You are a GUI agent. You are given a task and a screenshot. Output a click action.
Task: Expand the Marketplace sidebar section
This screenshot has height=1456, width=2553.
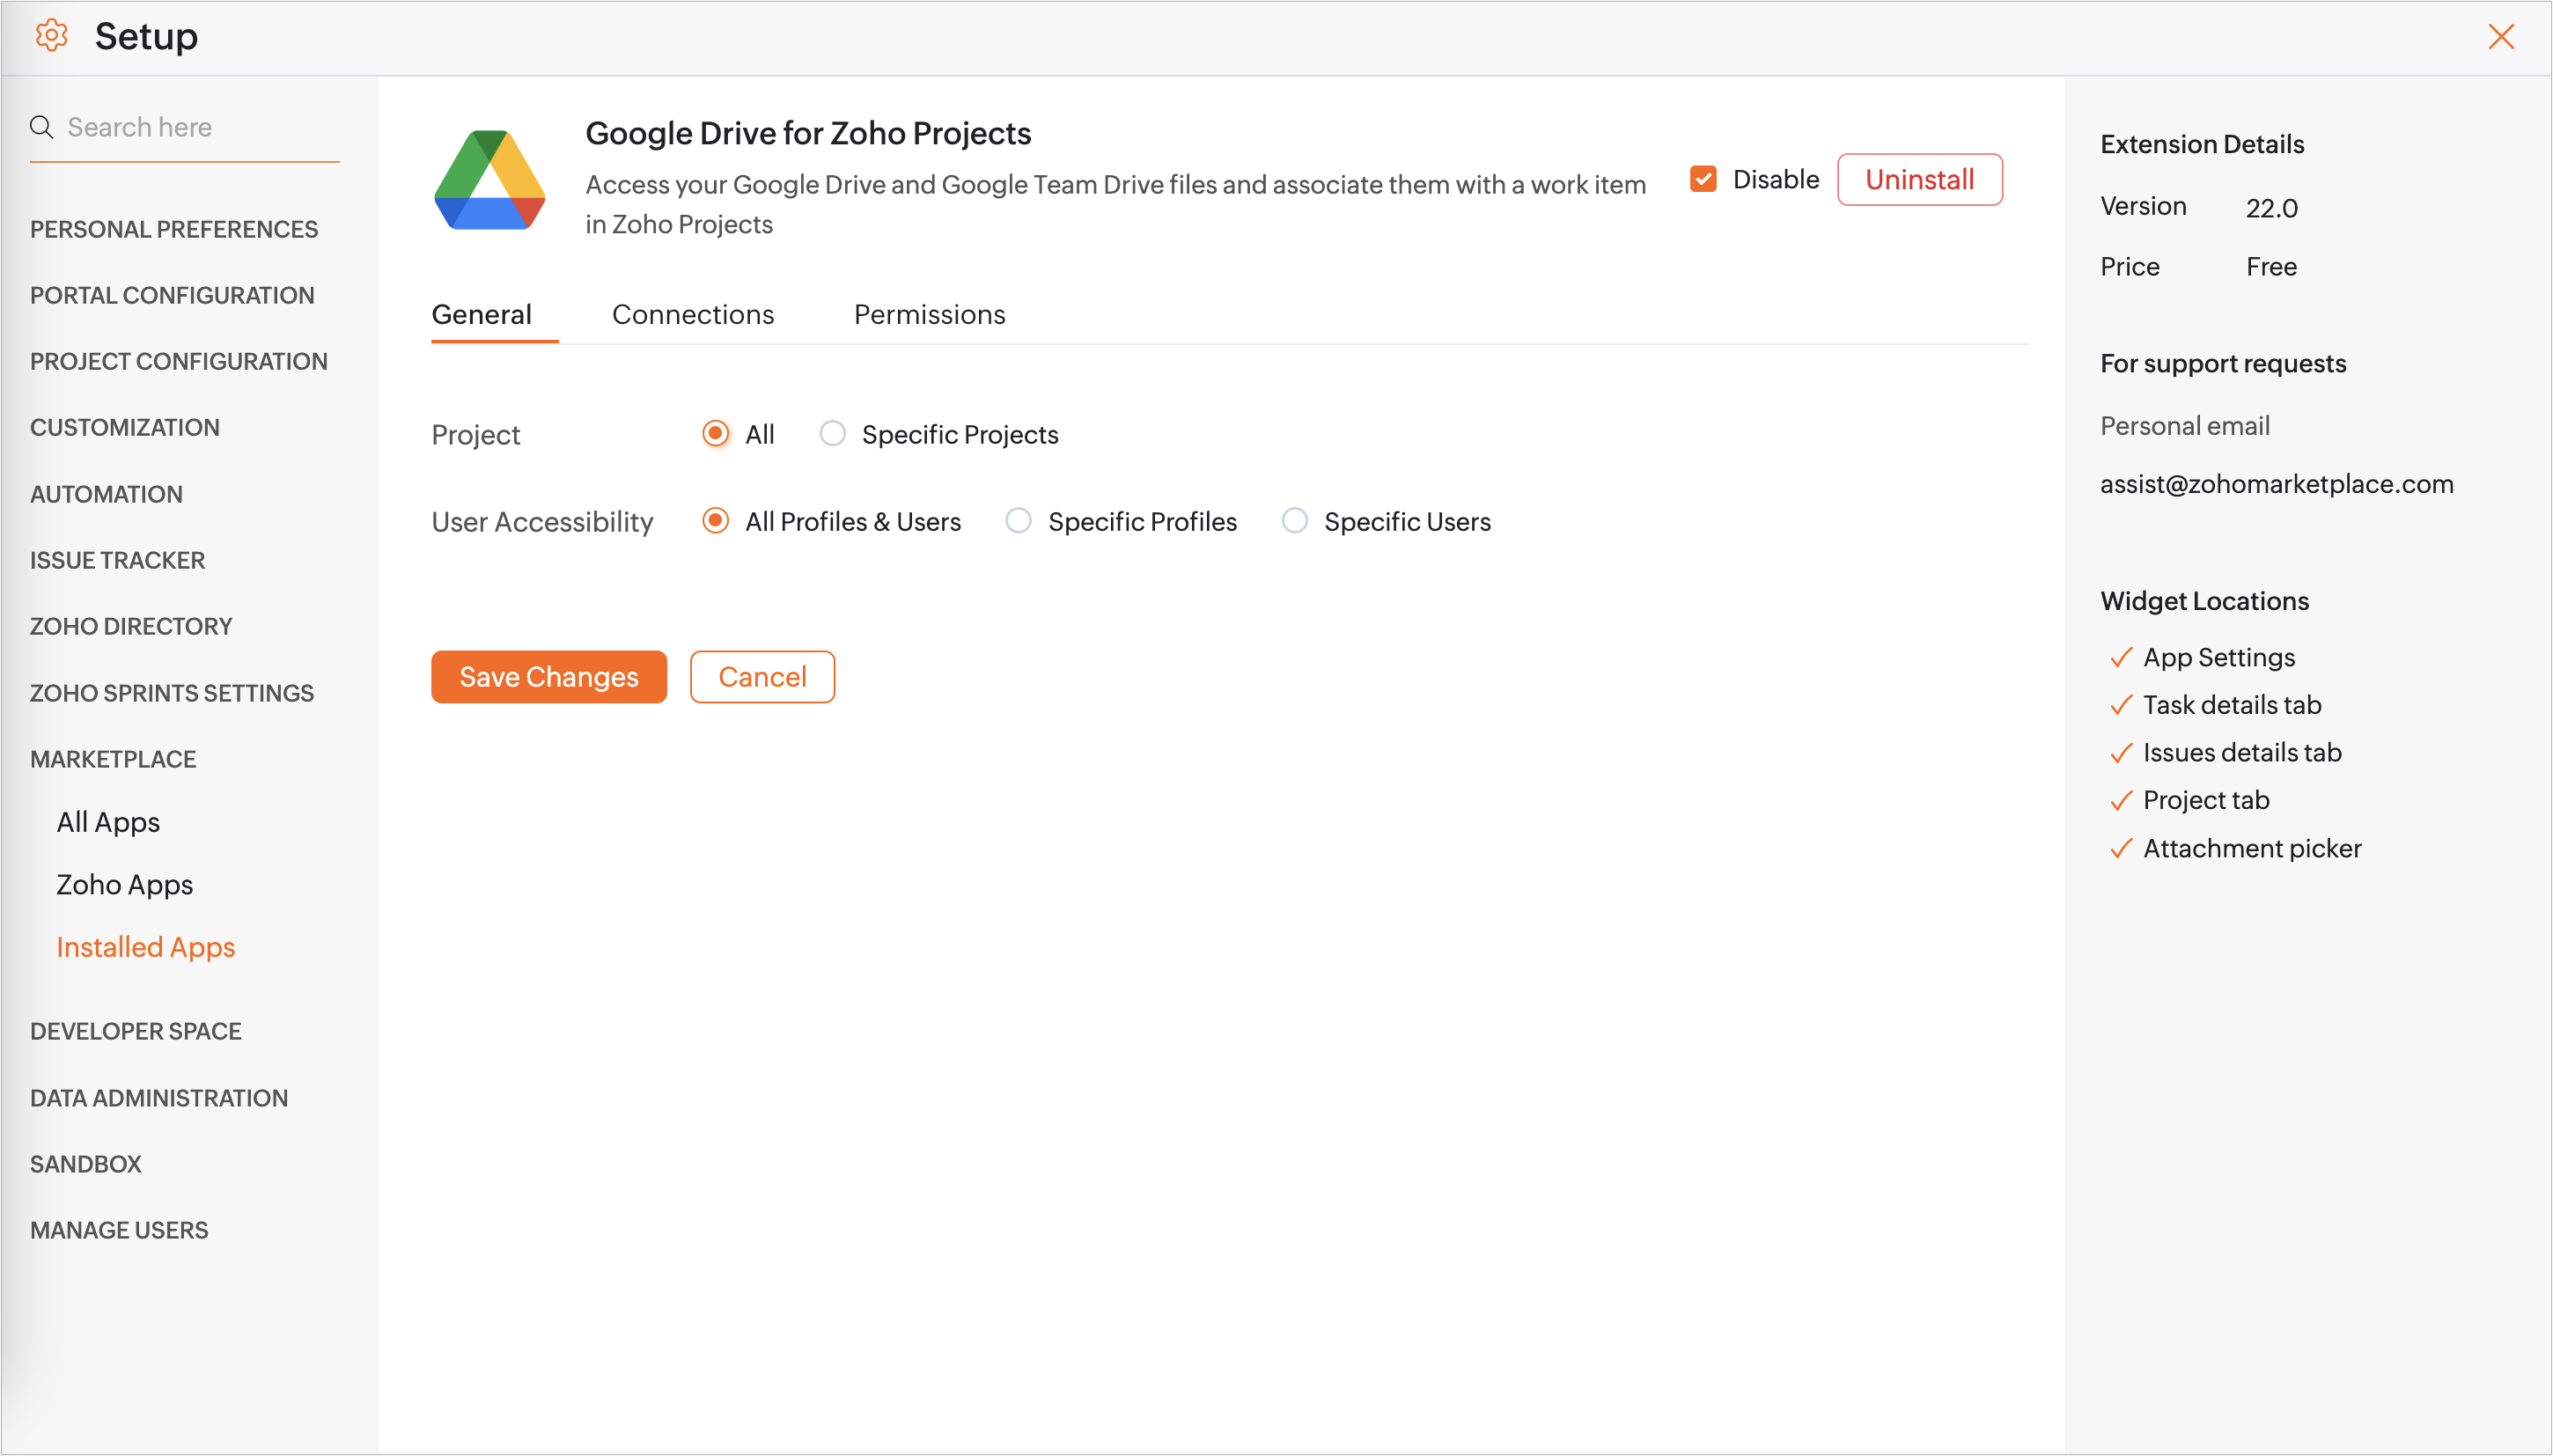(x=113, y=759)
